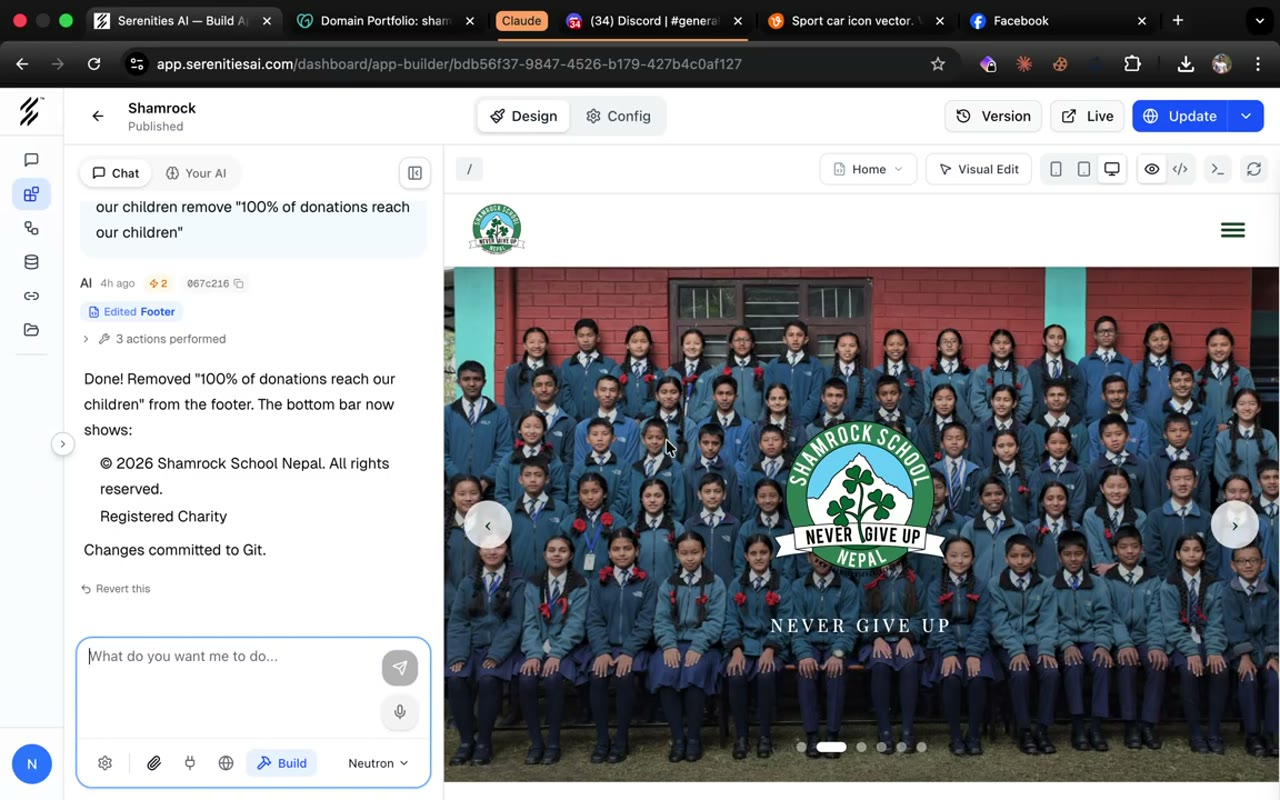Switch to the Design tab
The height and width of the screenshot is (800, 1280).
tap(523, 116)
